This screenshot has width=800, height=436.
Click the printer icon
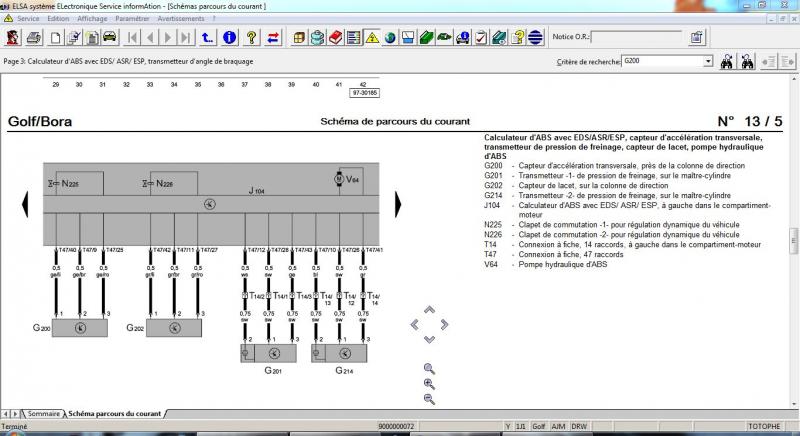(34, 37)
